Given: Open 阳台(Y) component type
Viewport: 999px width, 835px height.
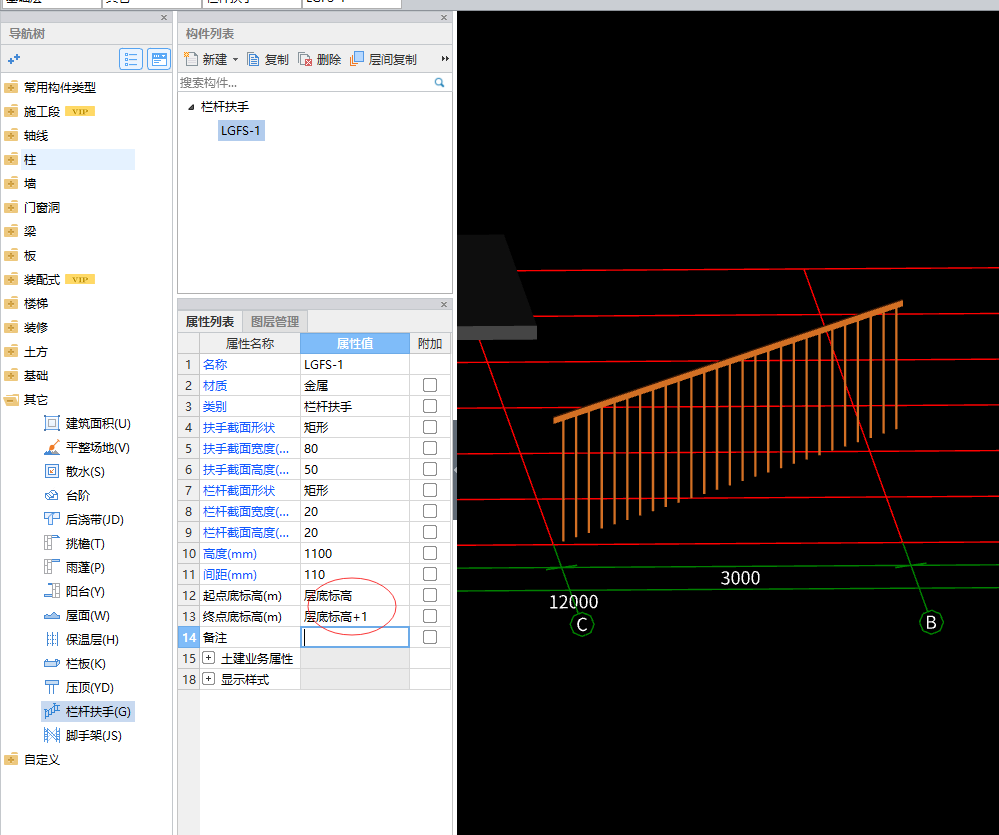Looking at the screenshot, I should click(75, 592).
